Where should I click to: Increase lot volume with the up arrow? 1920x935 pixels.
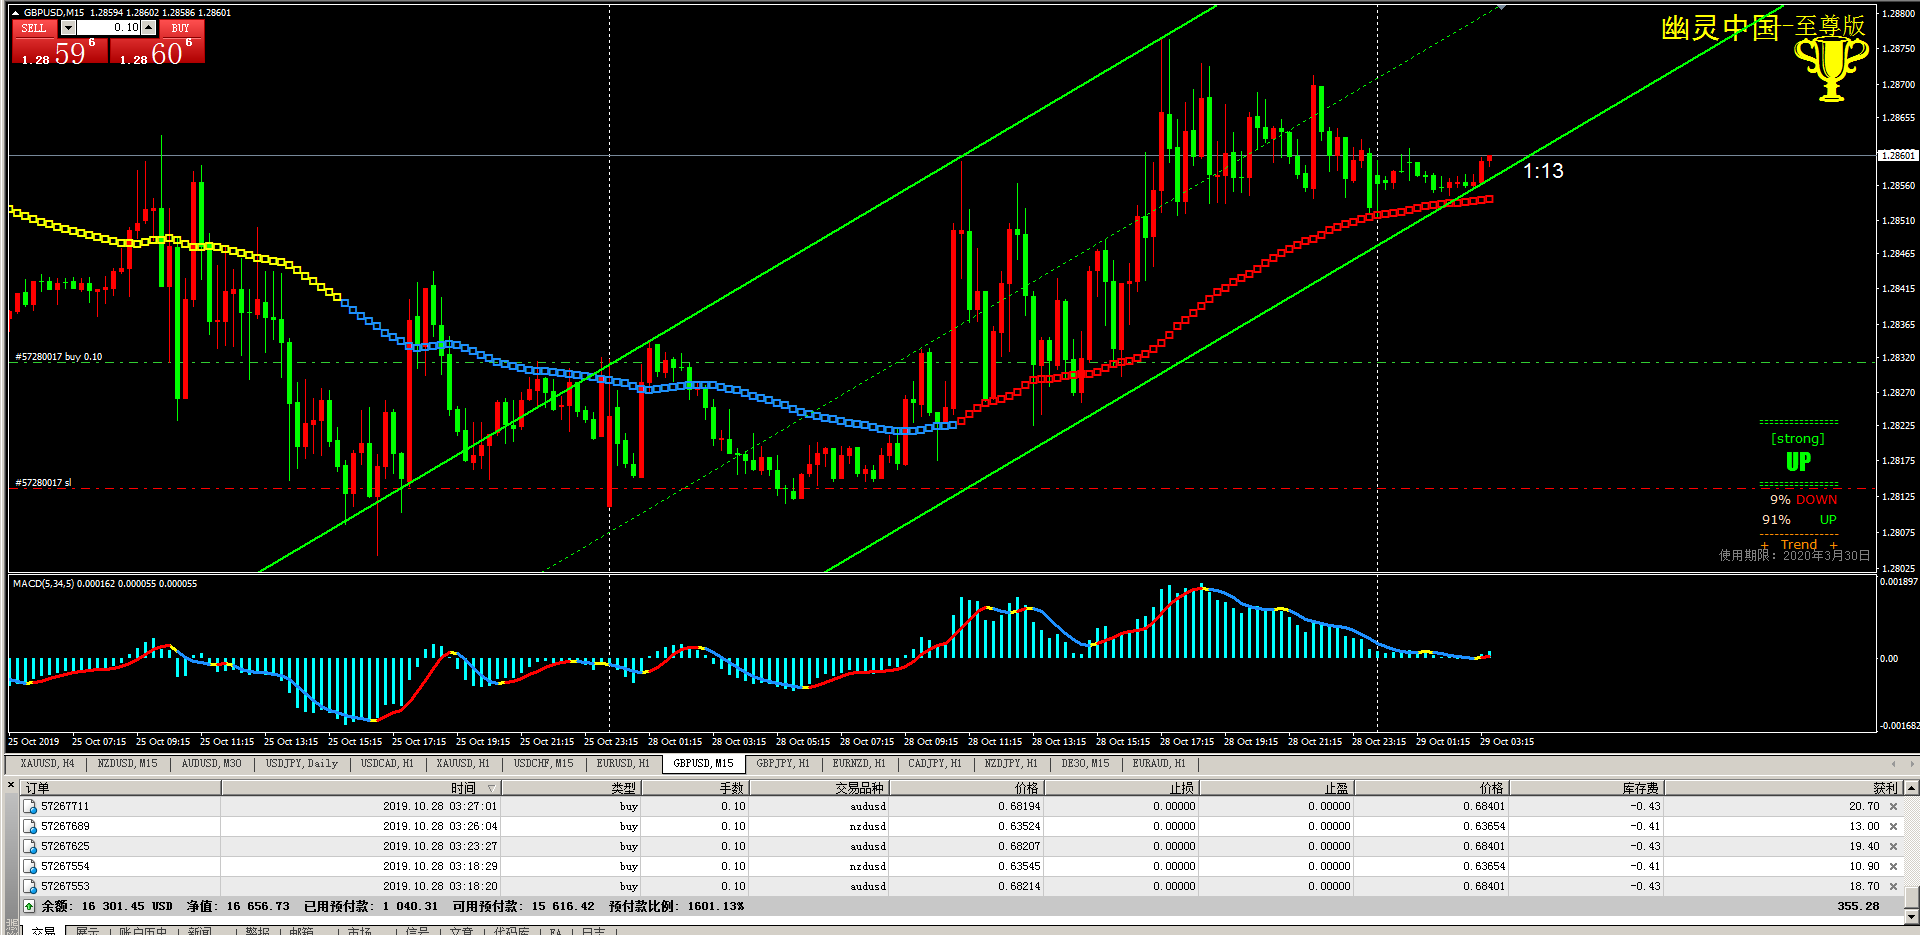[149, 28]
